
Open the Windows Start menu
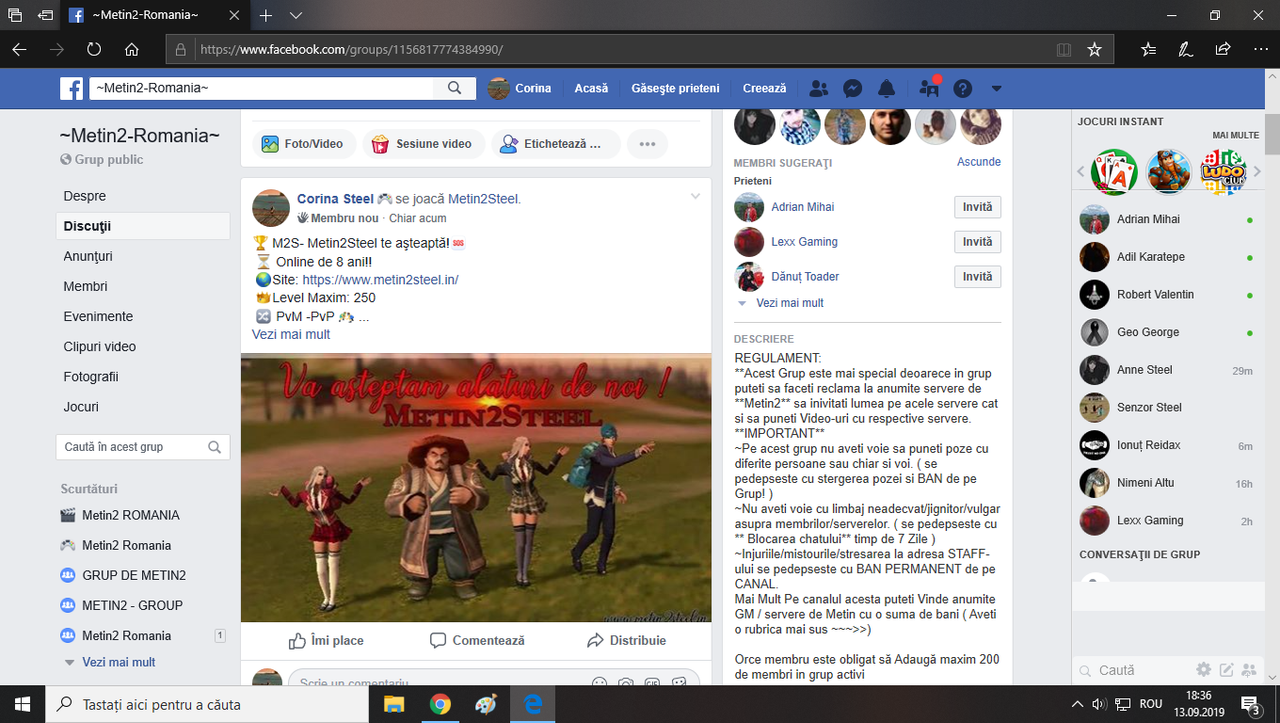point(23,704)
